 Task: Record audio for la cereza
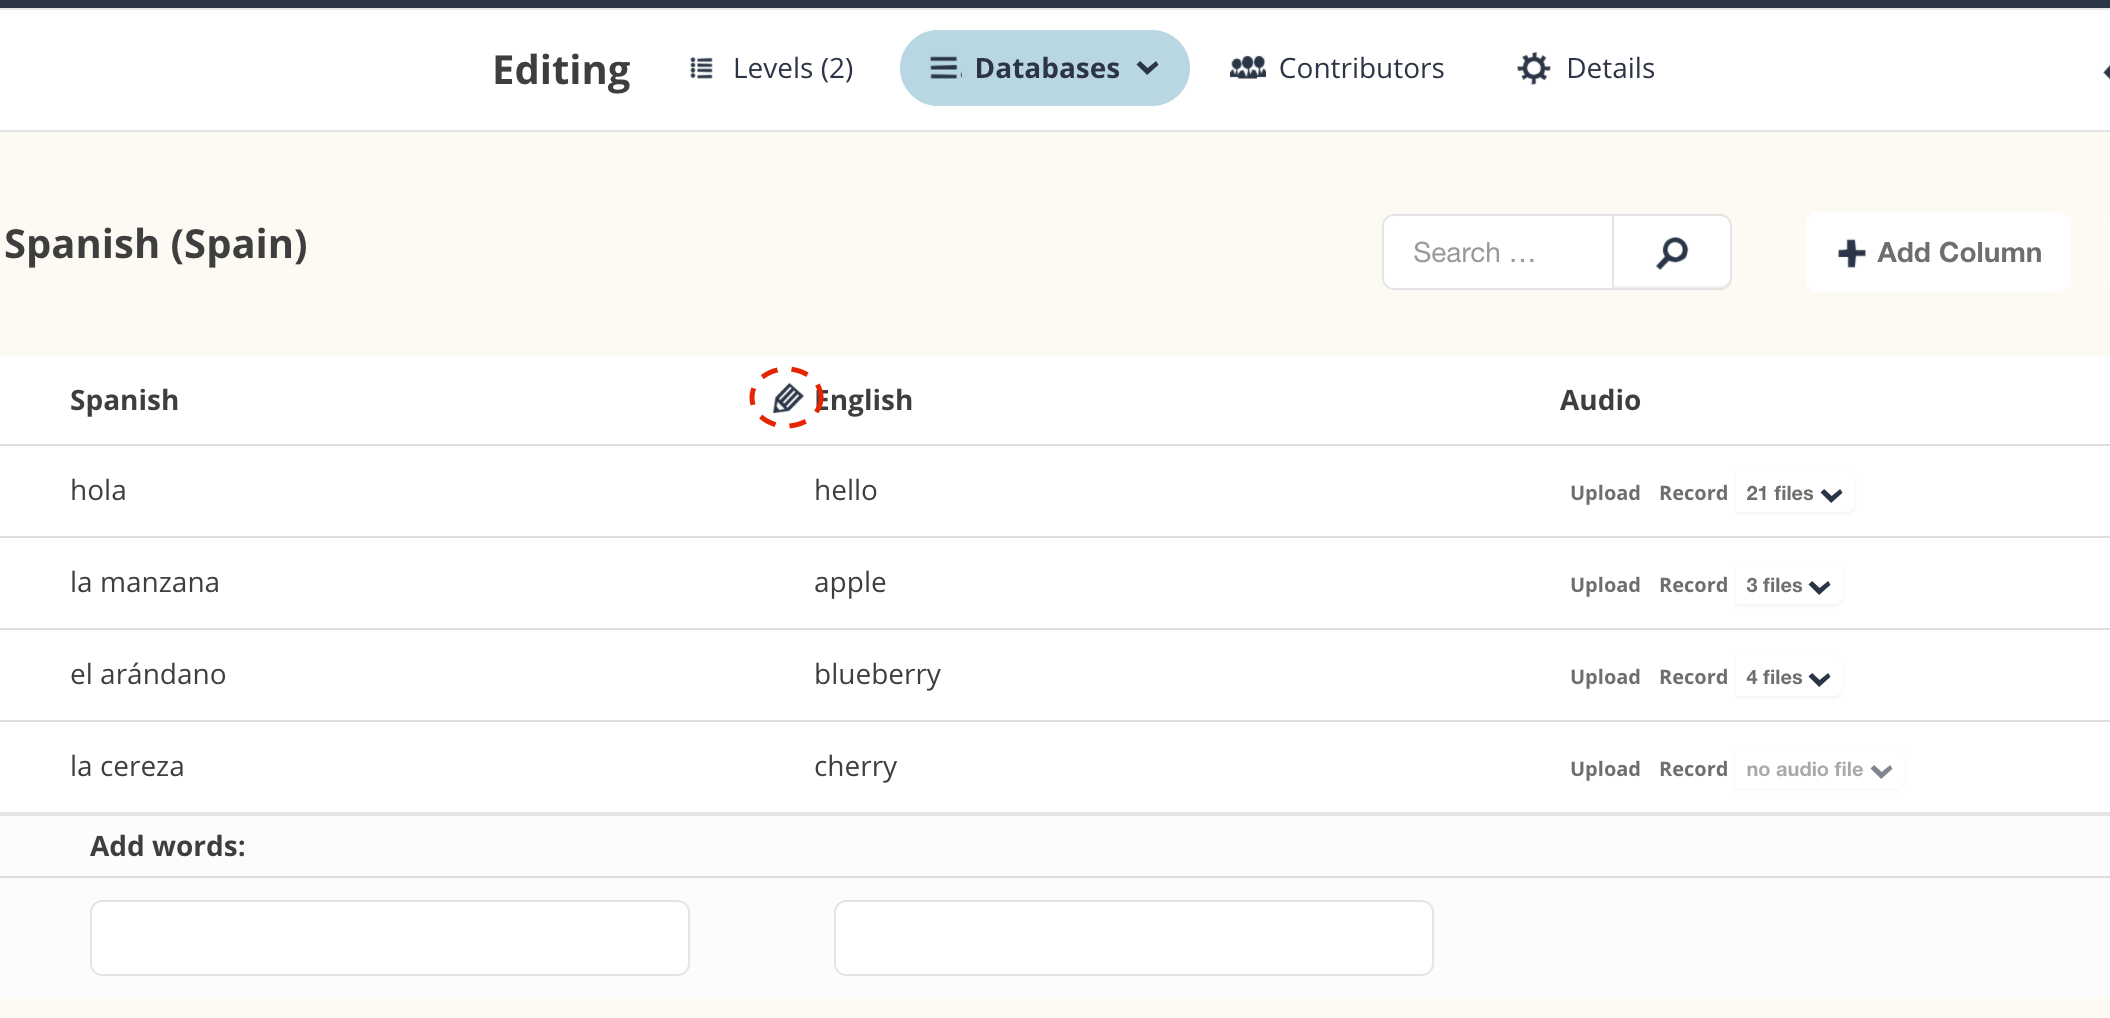[x=1693, y=769]
